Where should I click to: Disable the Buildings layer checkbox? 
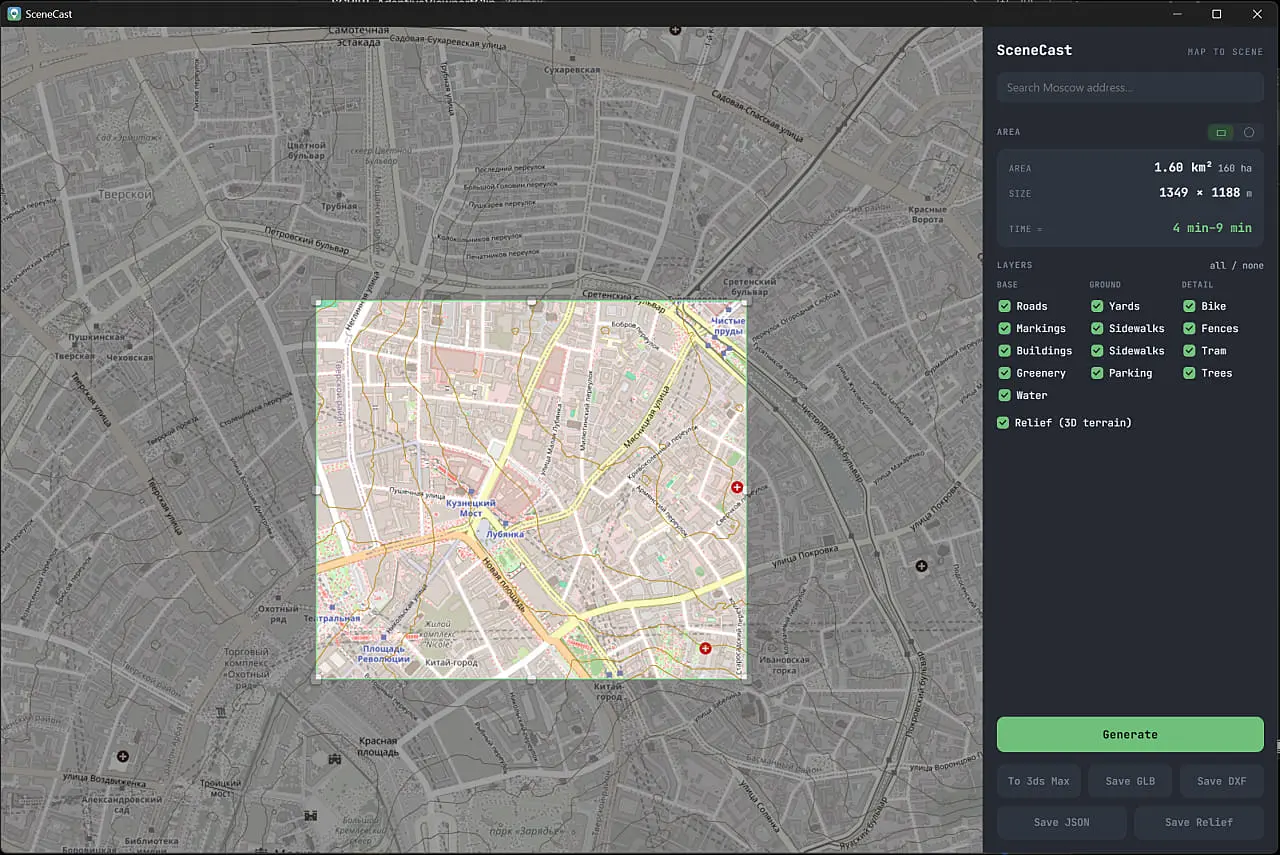click(1004, 351)
